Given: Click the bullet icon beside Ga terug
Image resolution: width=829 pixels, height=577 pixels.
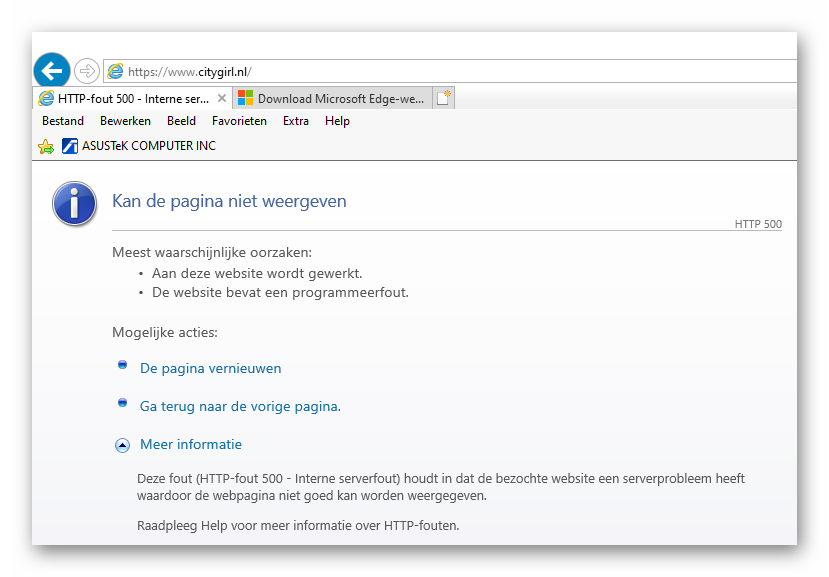Looking at the screenshot, I should [x=122, y=403].
